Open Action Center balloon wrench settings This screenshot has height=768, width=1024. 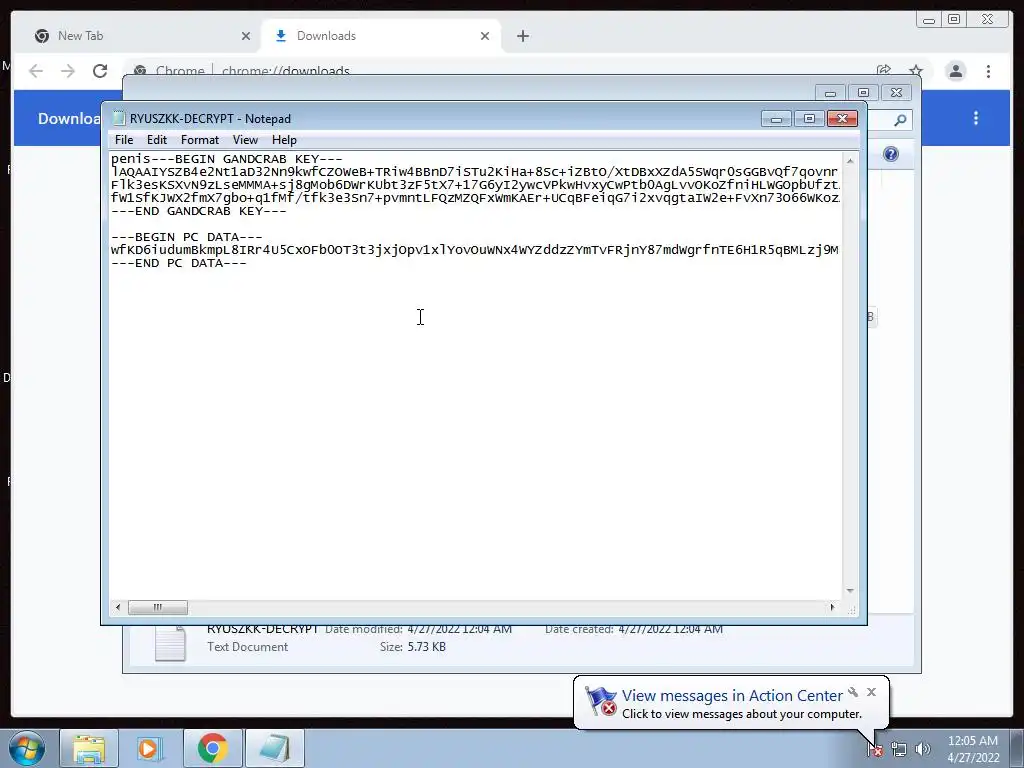tap(853, 692)
